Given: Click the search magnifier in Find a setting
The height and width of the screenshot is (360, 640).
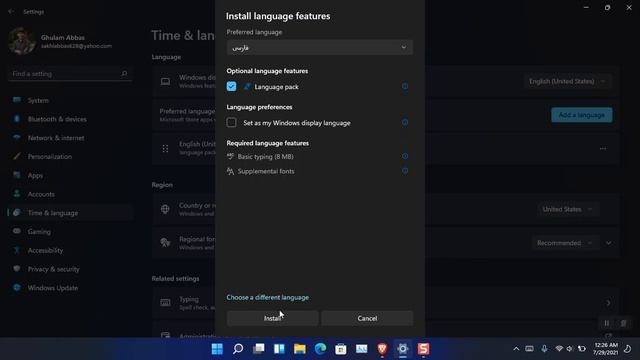Looking at the screenshot, I should pyautogui.click(x=124, y=74).
